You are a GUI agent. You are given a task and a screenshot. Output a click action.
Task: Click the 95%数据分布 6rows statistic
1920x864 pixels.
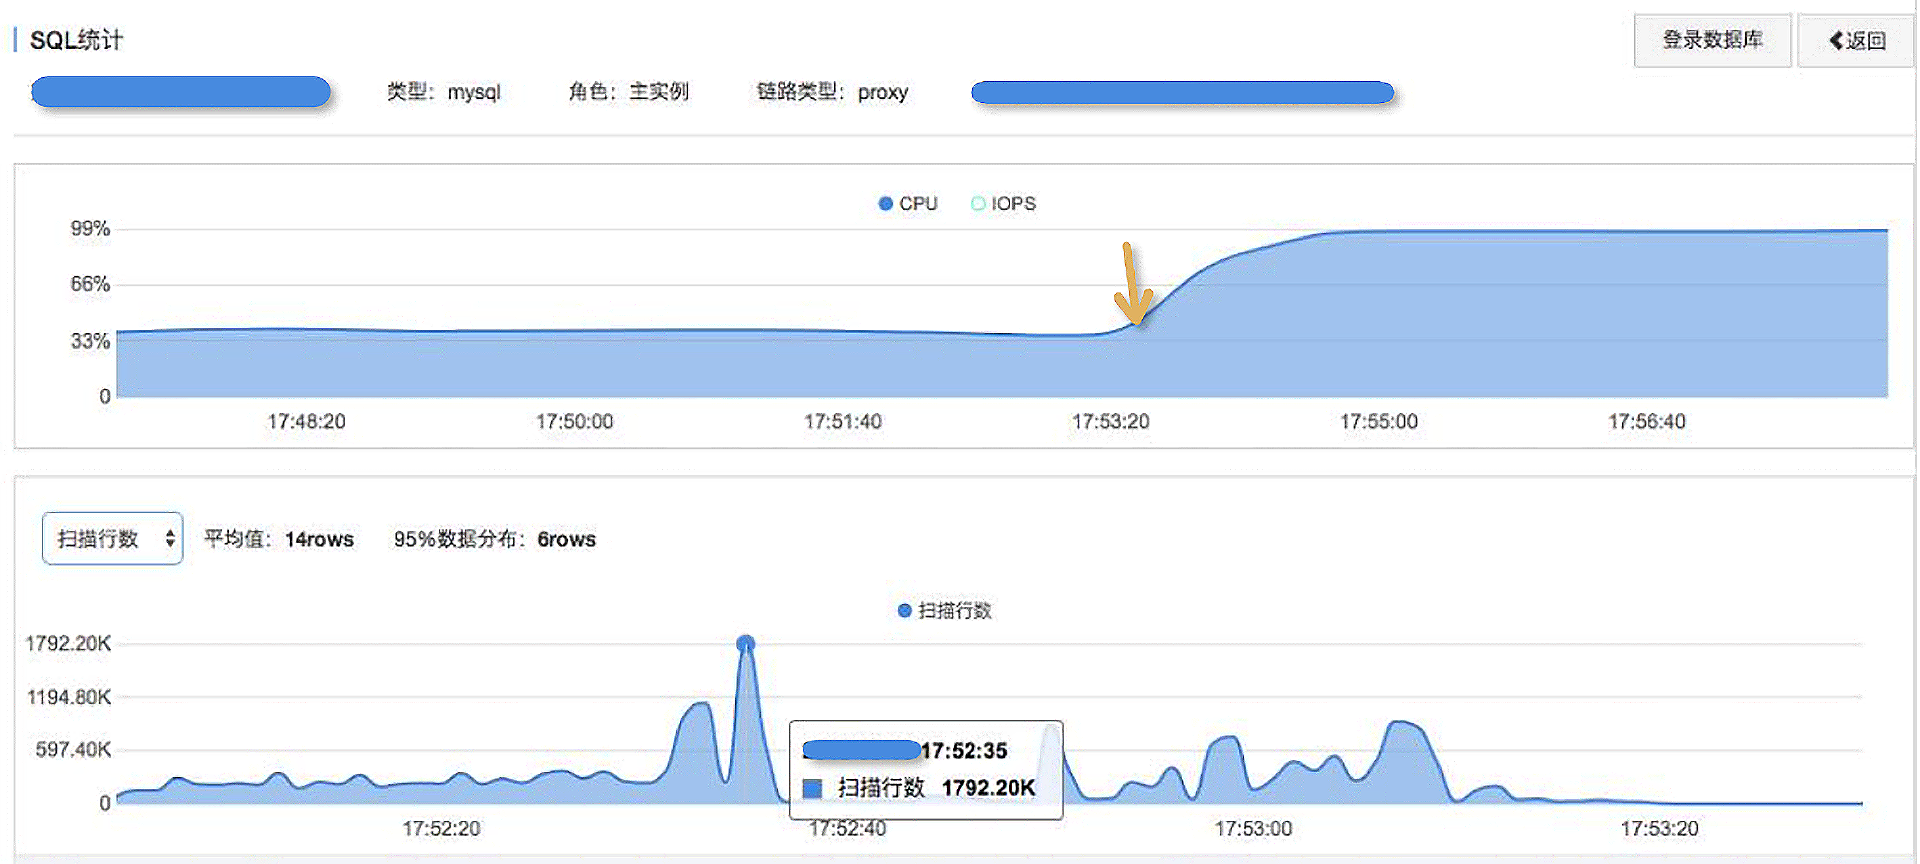[494, 539]
